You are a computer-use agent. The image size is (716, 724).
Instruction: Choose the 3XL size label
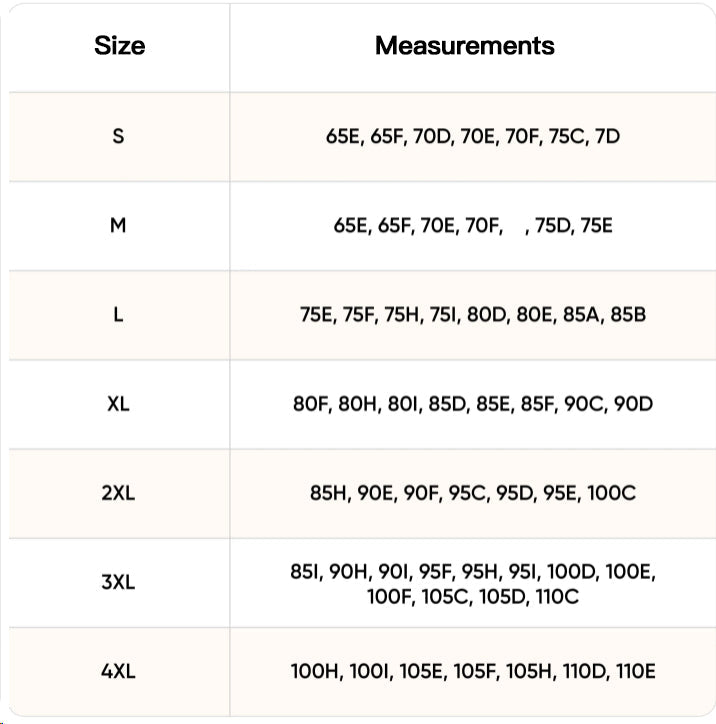click(x=119, y=583)
